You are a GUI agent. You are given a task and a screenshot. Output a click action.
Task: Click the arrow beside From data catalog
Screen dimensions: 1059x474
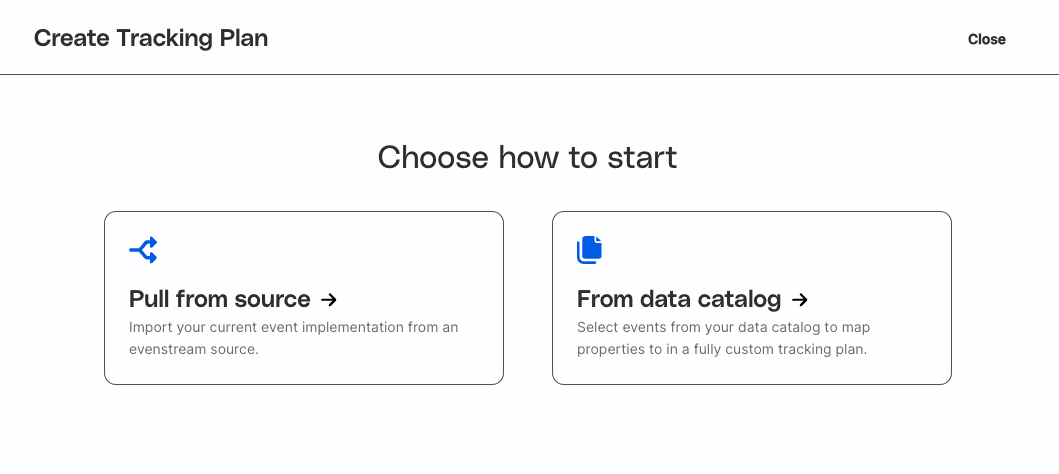pyautogui.click(x=799, y=300)
